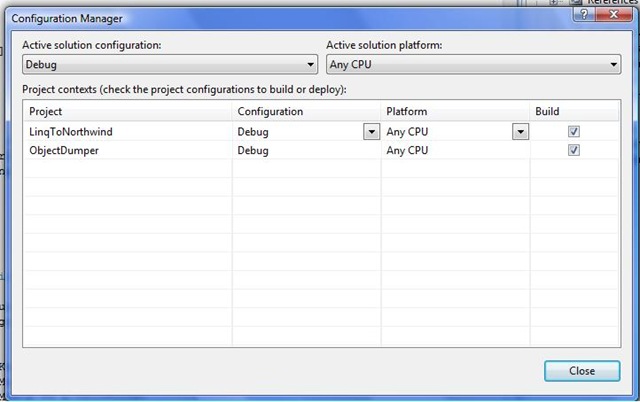Expand LinqToNorthwind's Platform dropdown arrow

(520, 131)
